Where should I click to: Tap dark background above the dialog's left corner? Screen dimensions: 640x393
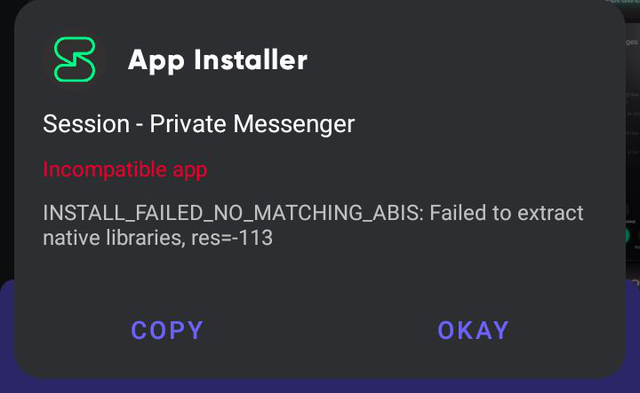point(7,7)
